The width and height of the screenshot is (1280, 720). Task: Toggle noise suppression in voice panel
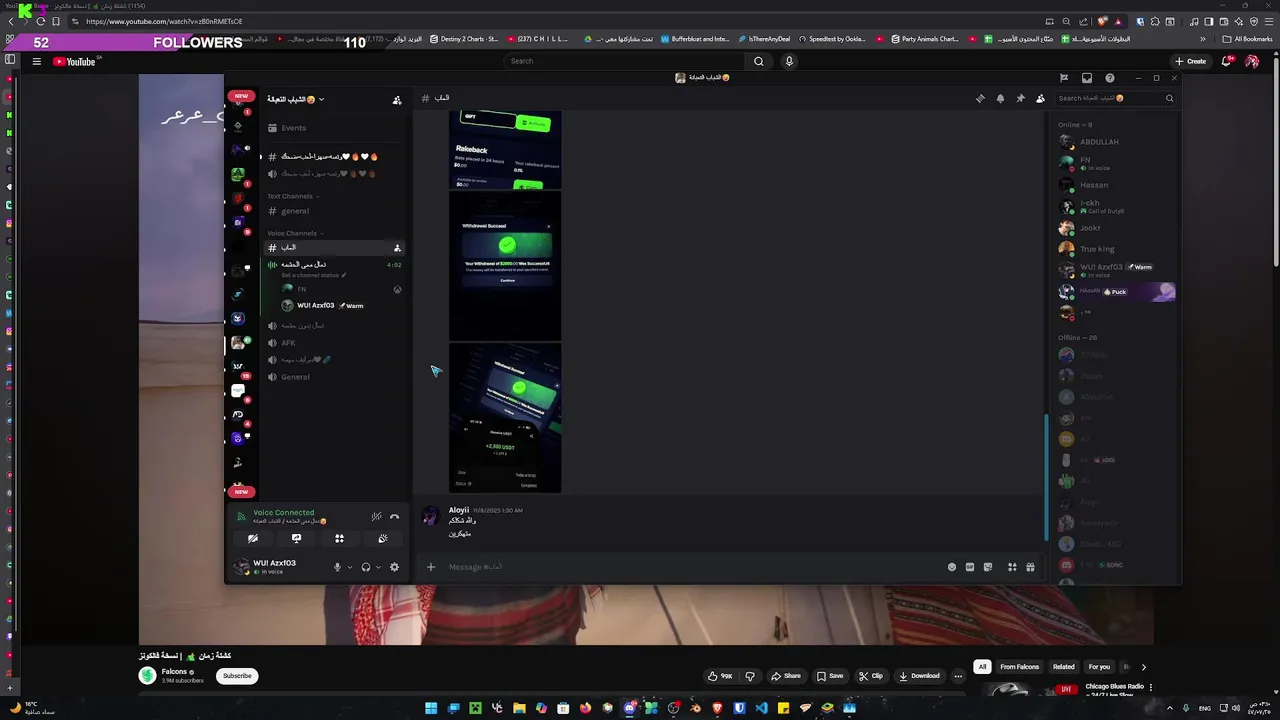click(x=376, y=517)
